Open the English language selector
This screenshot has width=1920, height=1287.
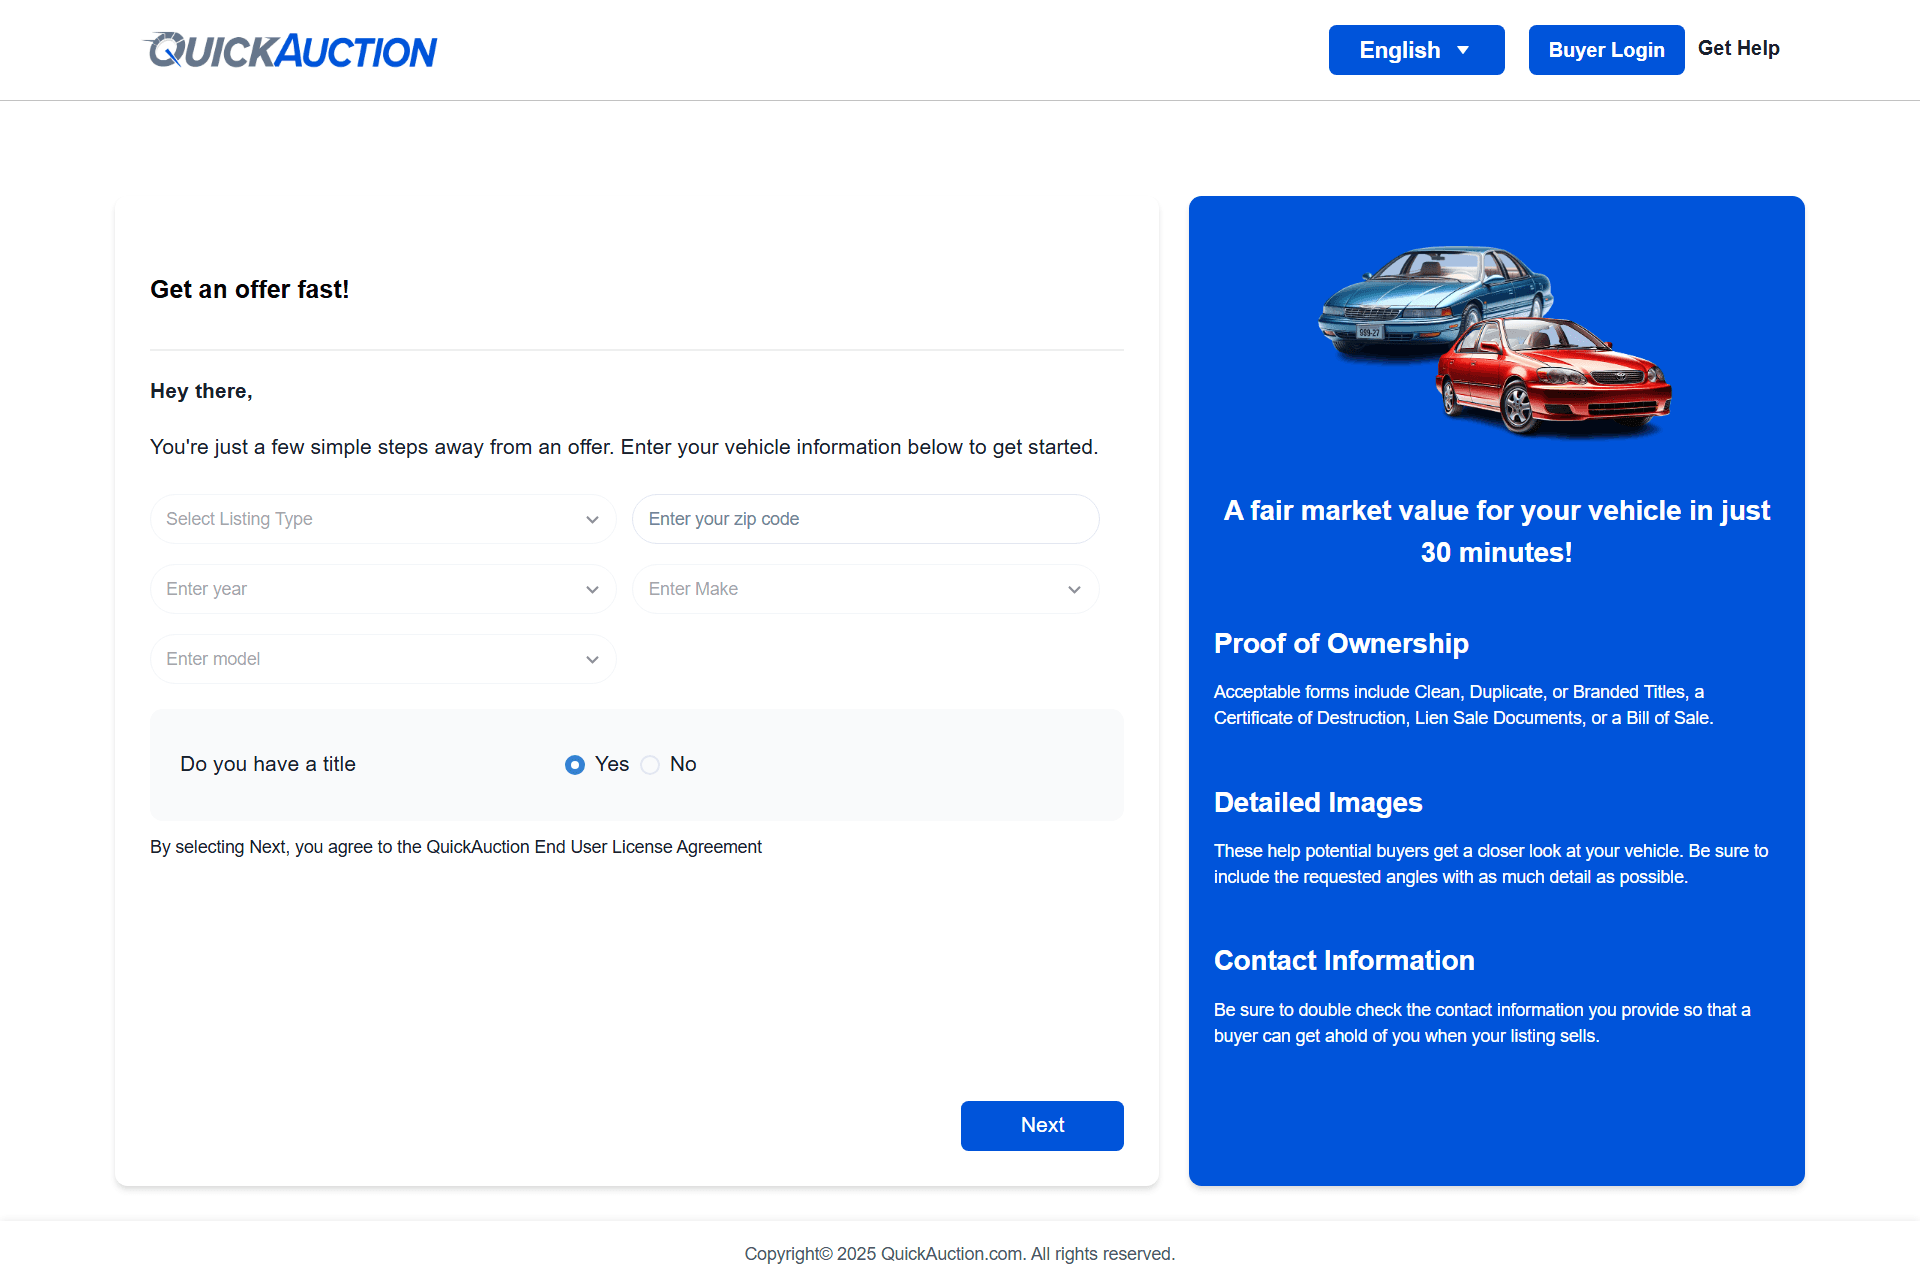tap(1416, 49)
